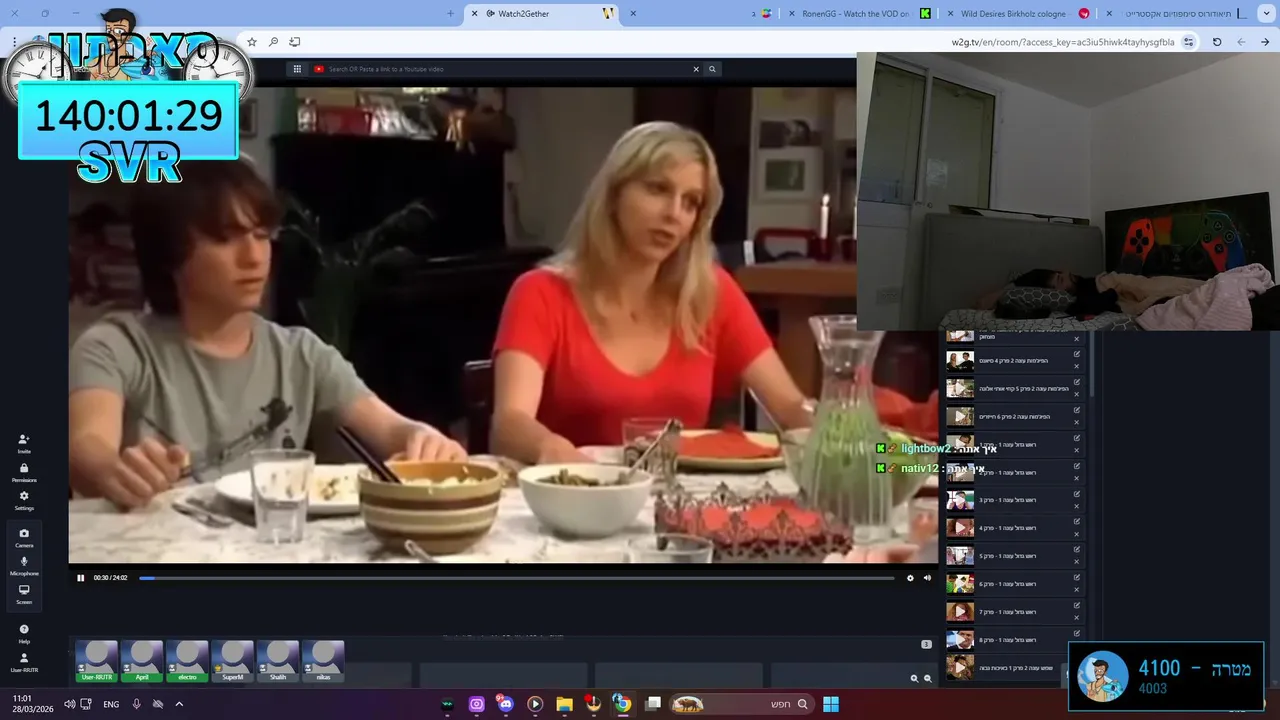The width and height of the screenshot is (1280, 720).
Task: Open Task View on the taskbar
Action: (x=653, y=704)
